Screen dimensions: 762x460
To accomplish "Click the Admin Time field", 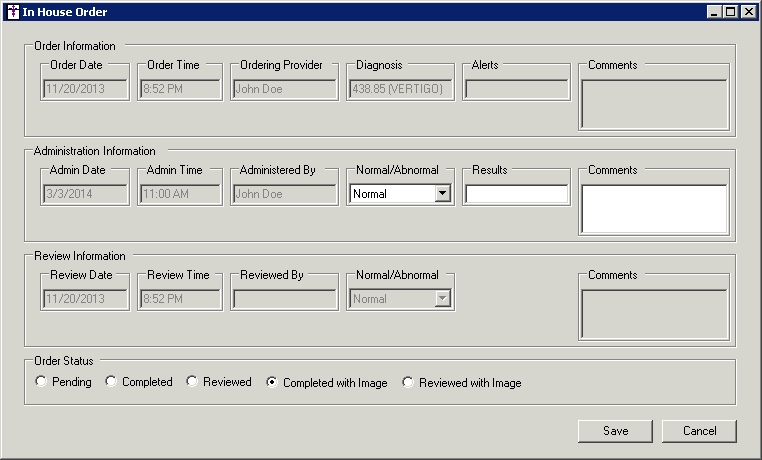I will click(180, 194).
